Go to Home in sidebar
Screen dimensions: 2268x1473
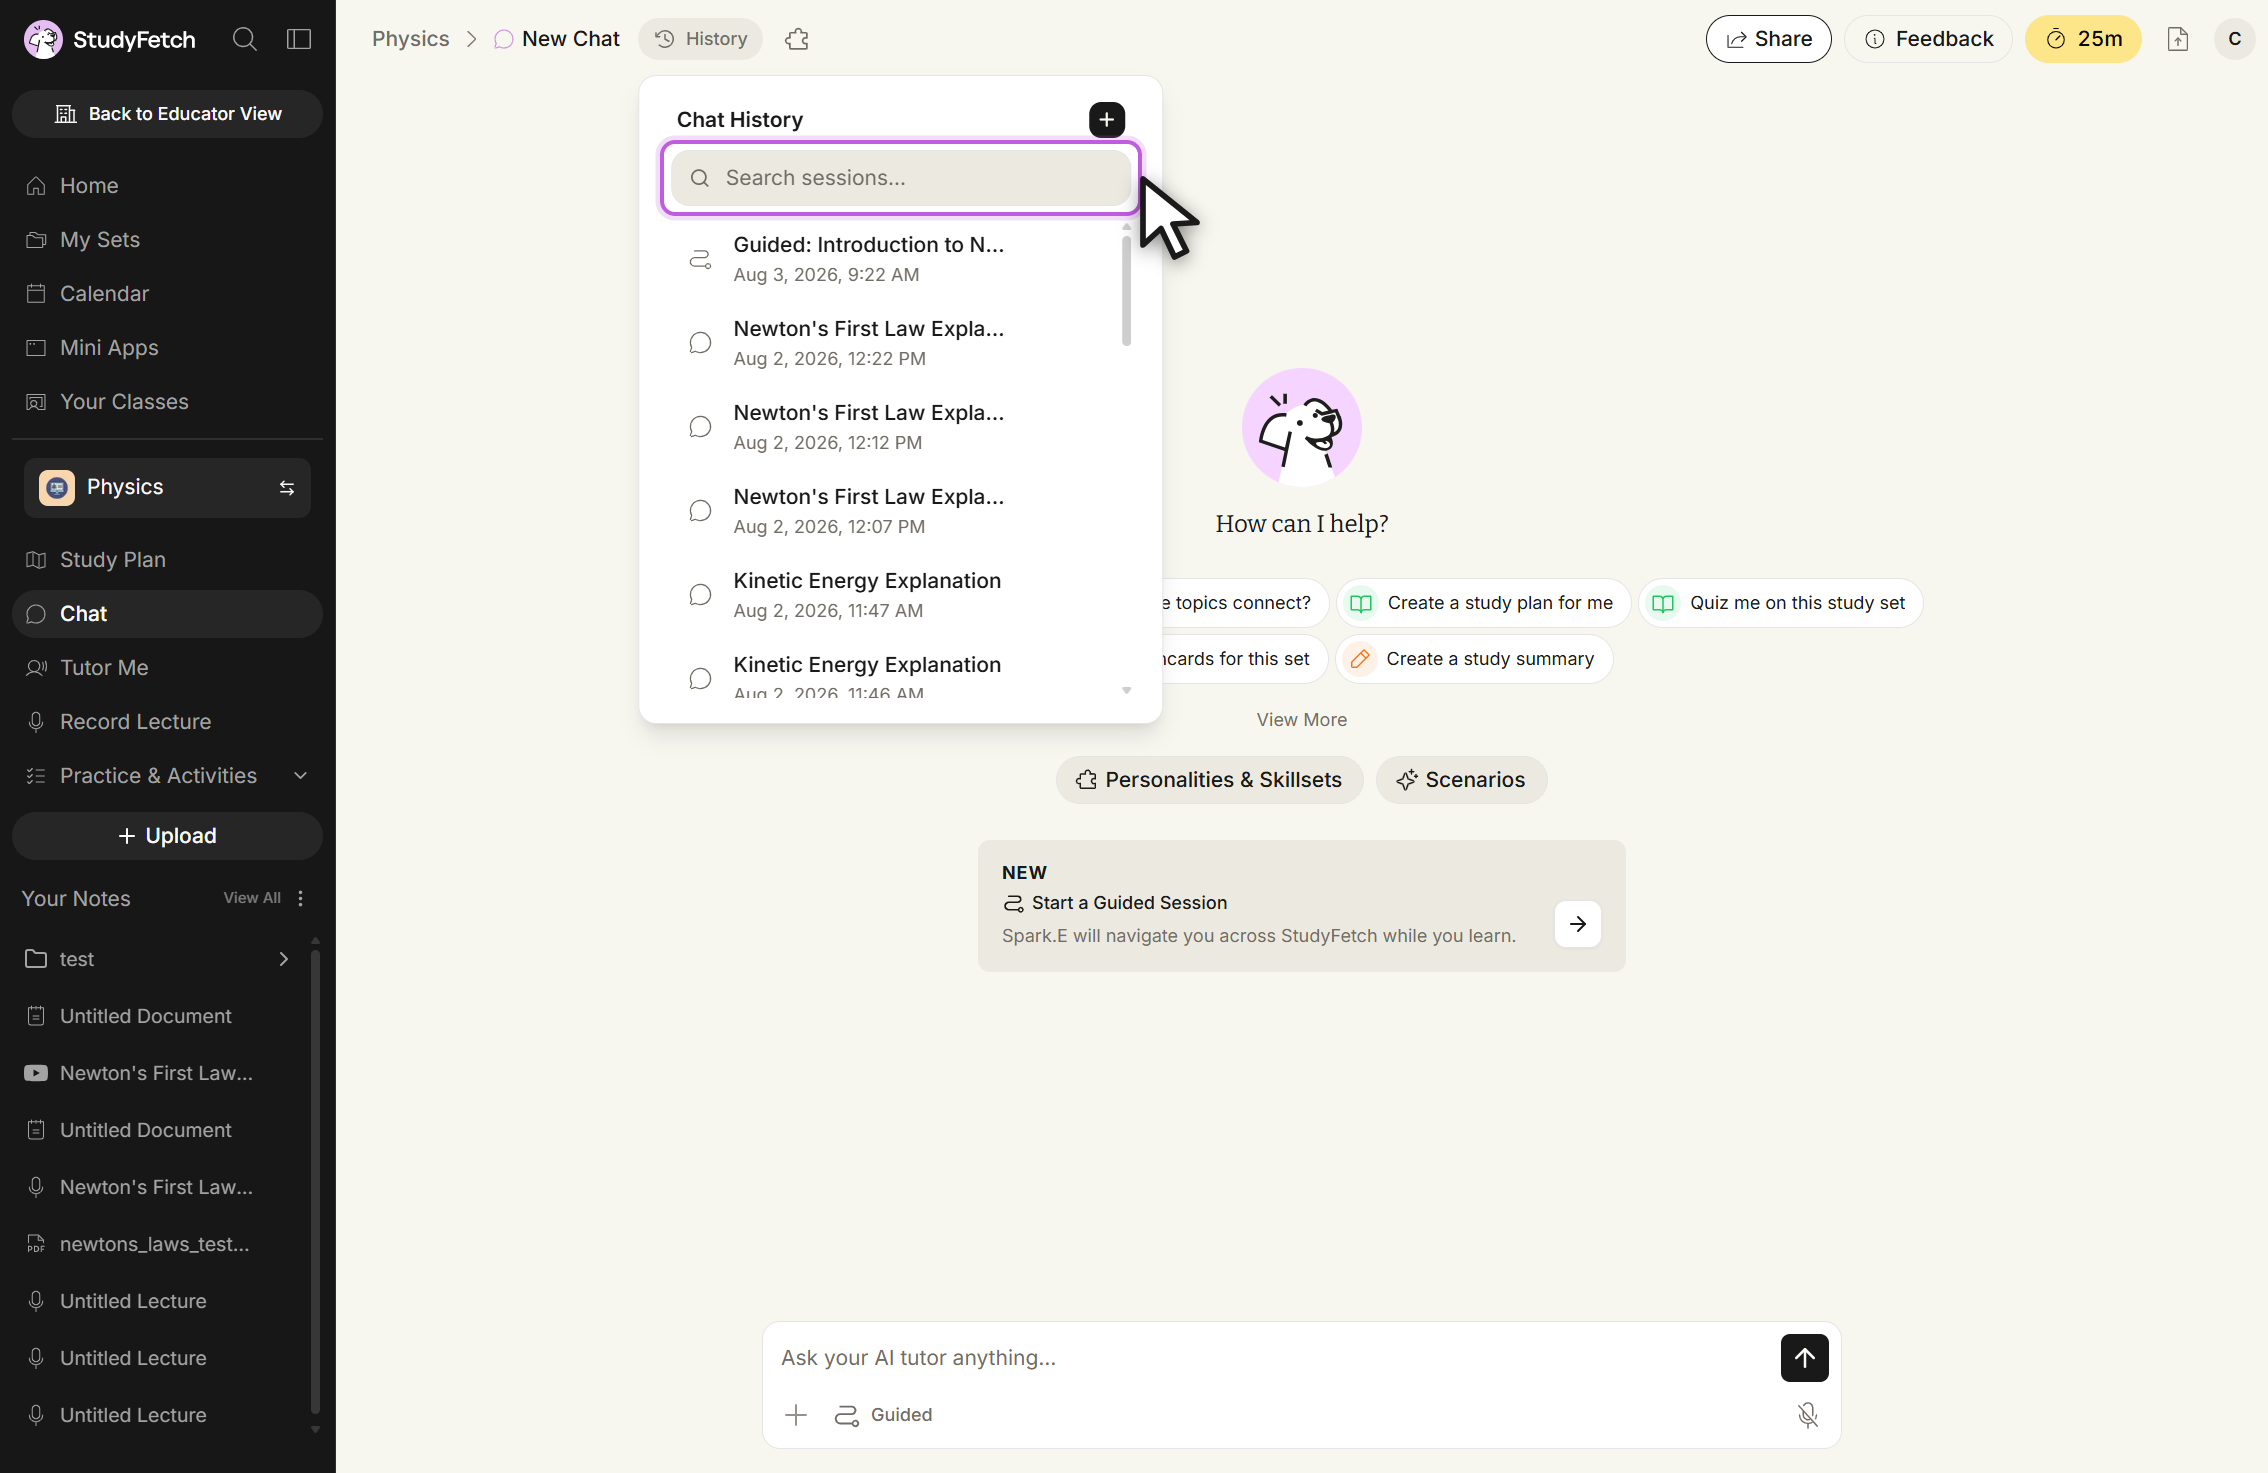coord(168,186)
